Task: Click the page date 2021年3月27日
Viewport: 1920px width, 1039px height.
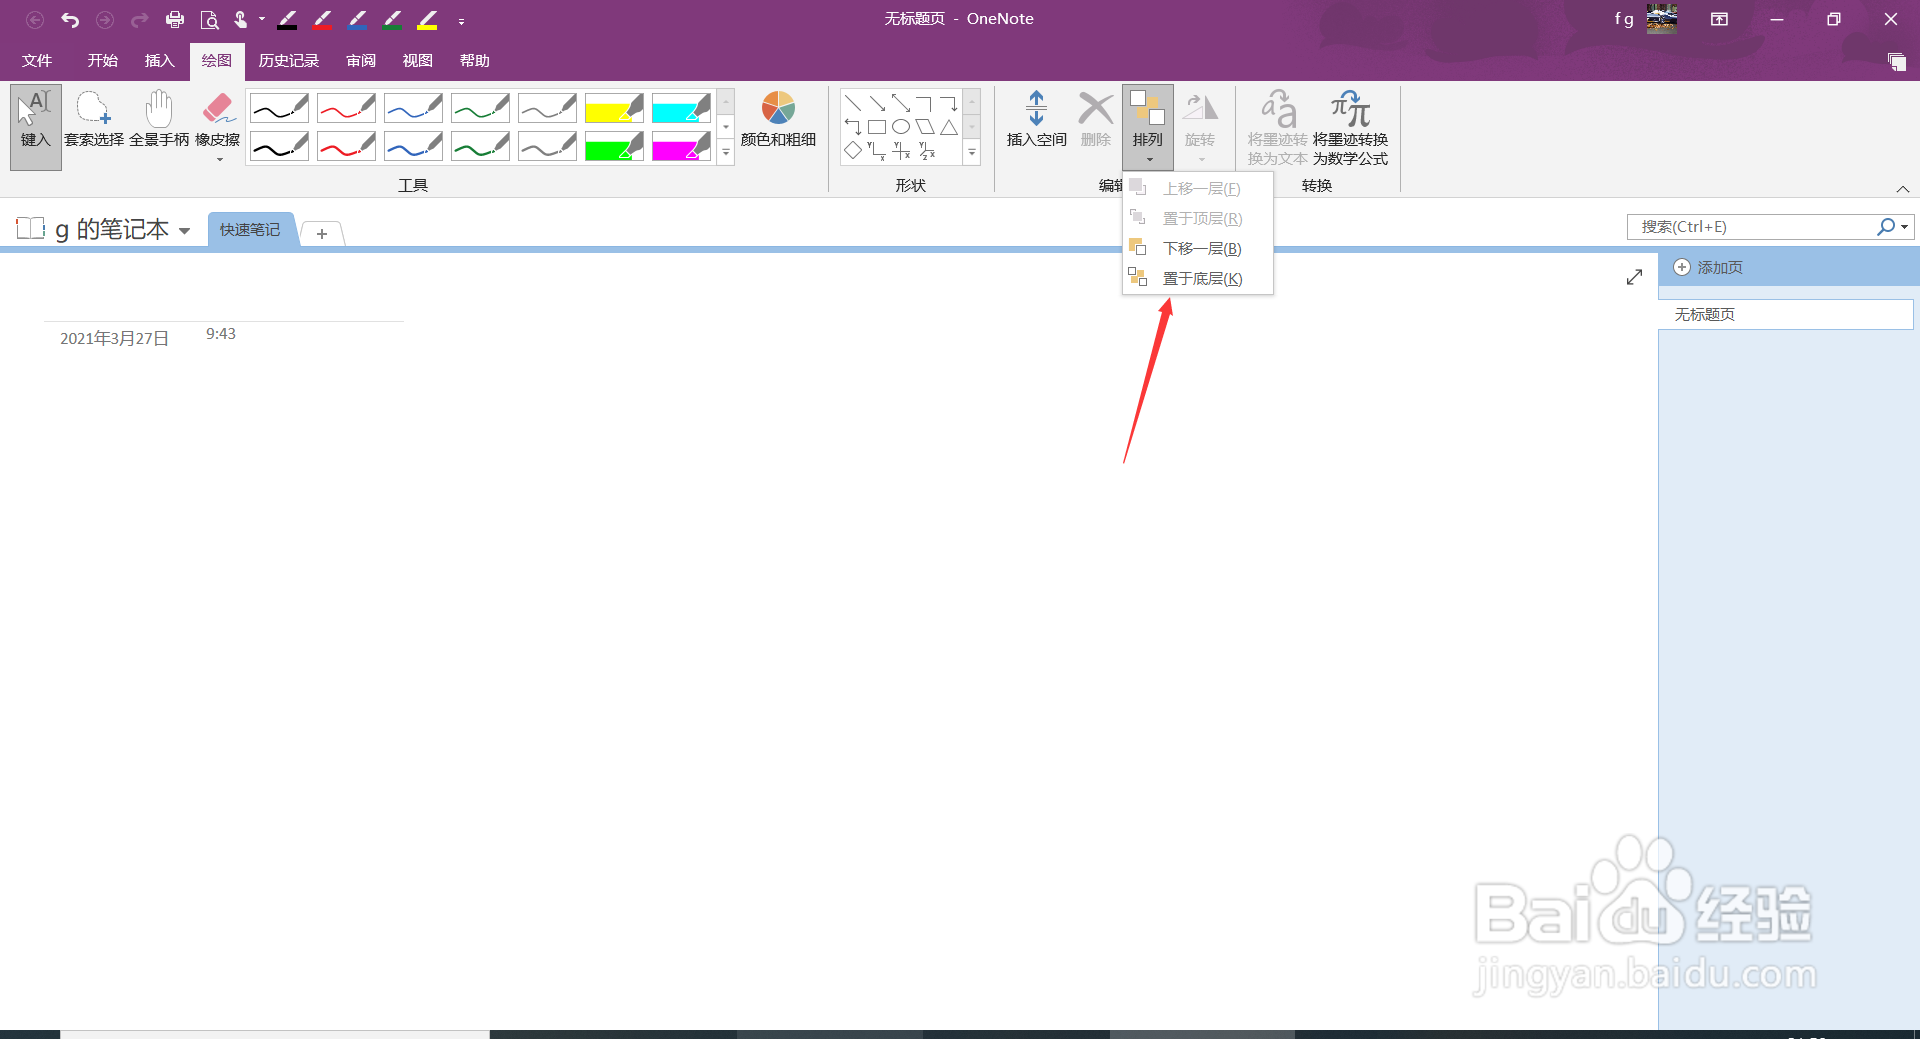Action: [114, 339]
